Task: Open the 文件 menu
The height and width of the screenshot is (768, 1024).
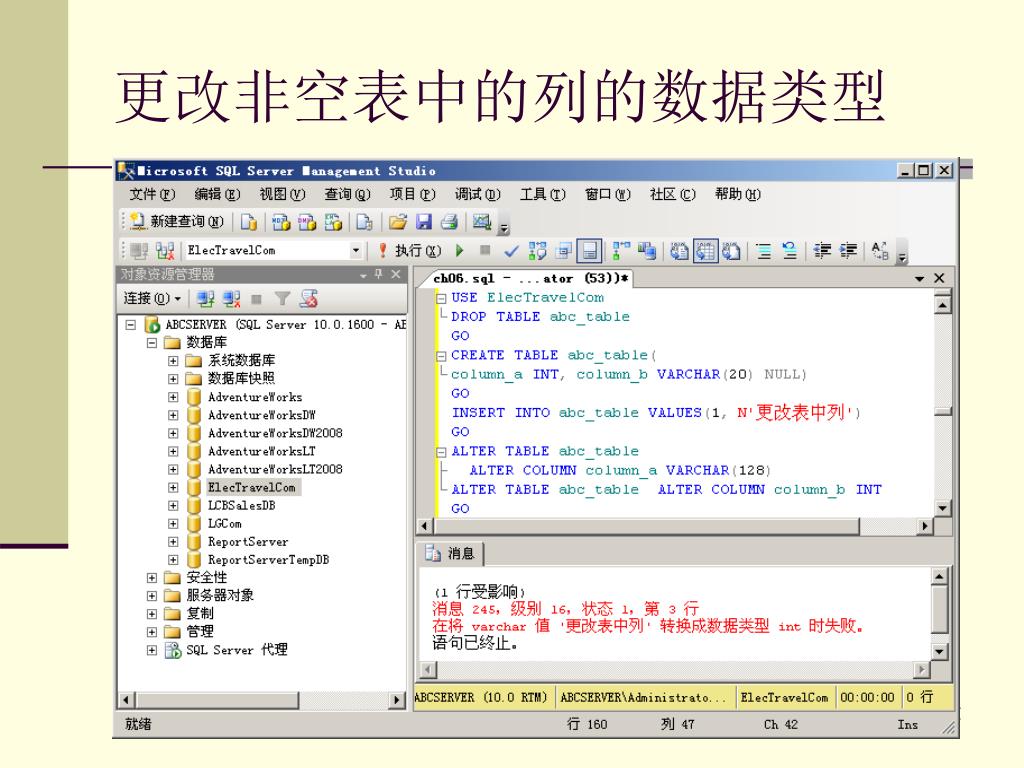Action: (152, 195)
